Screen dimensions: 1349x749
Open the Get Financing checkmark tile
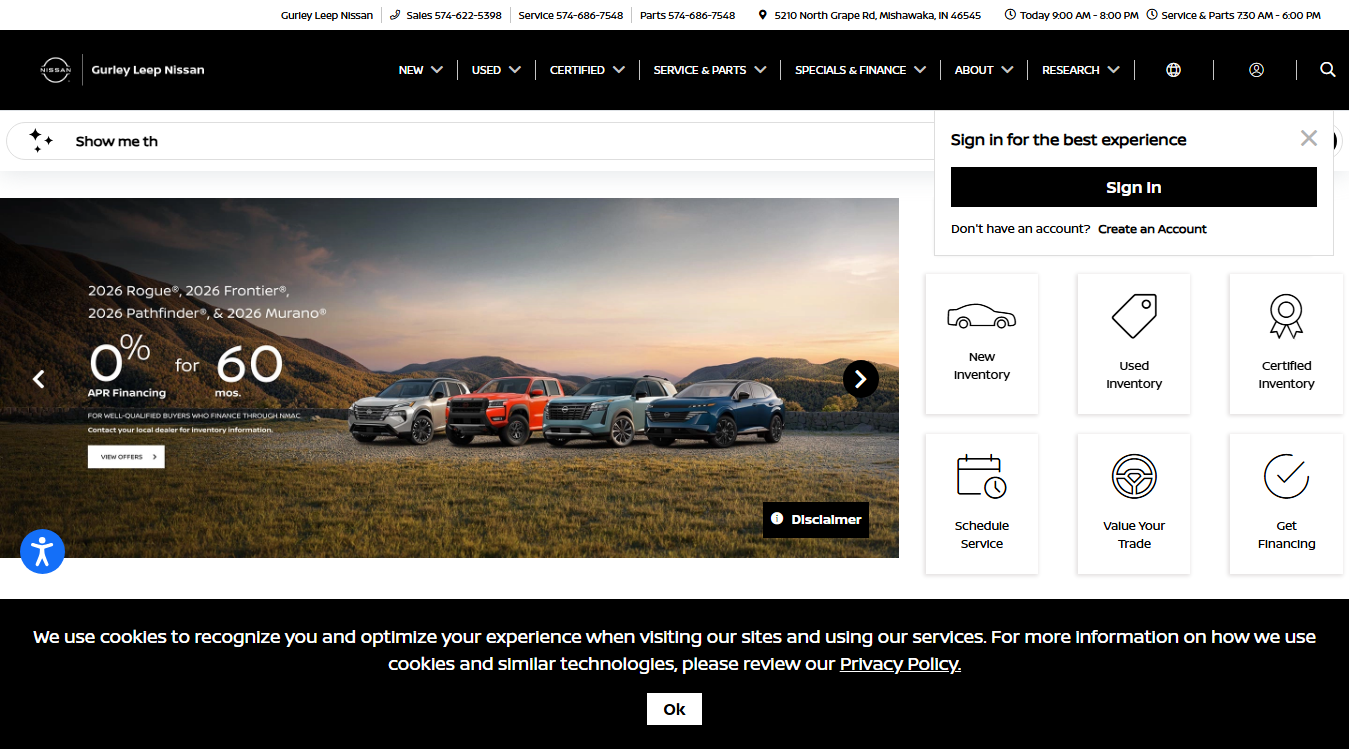(1286, 504)
